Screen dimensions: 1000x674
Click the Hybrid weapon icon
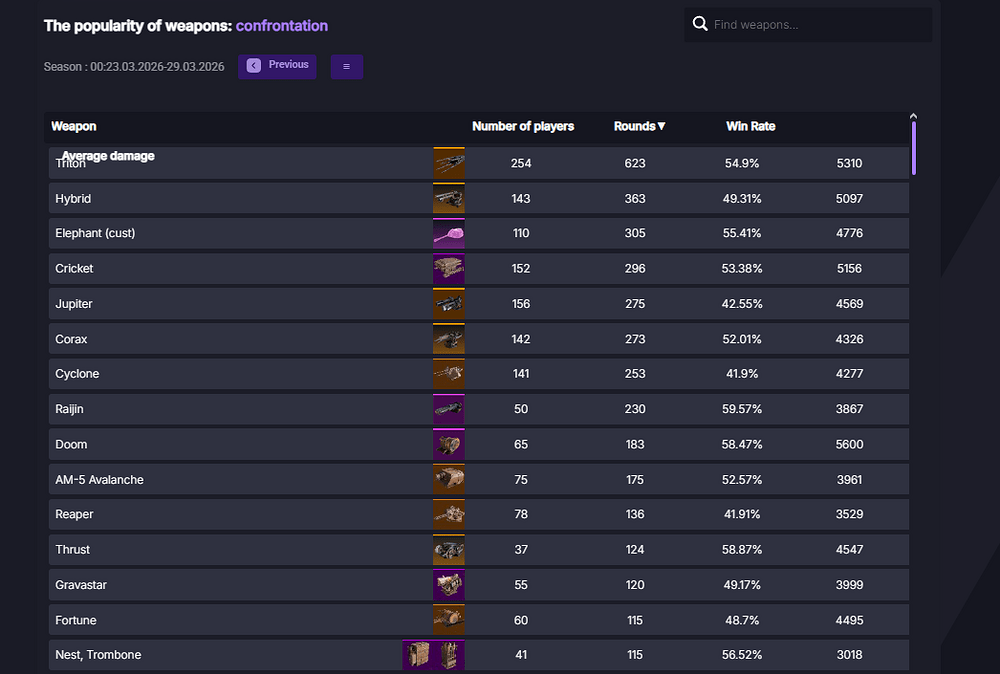pyautogui.click(x=449, y=198)
